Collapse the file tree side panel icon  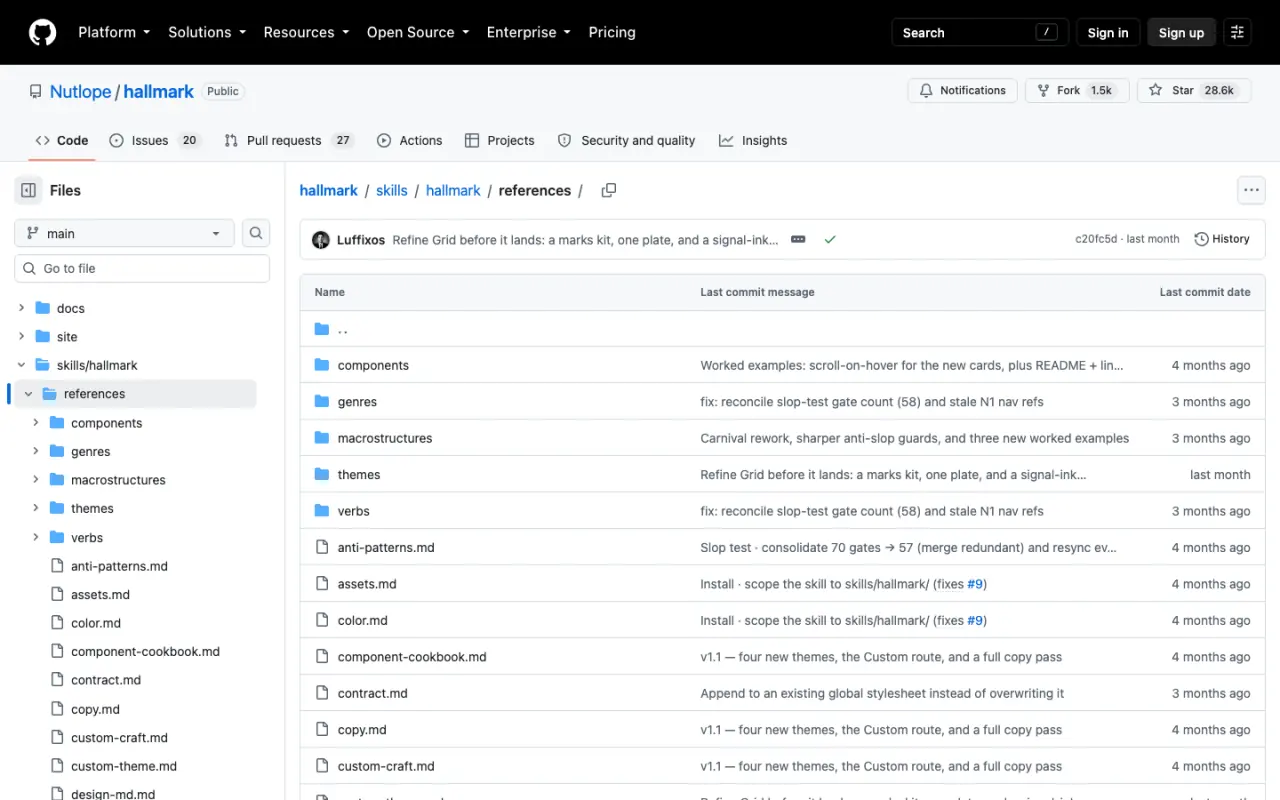pyautogui.click(x=29, y=190)
